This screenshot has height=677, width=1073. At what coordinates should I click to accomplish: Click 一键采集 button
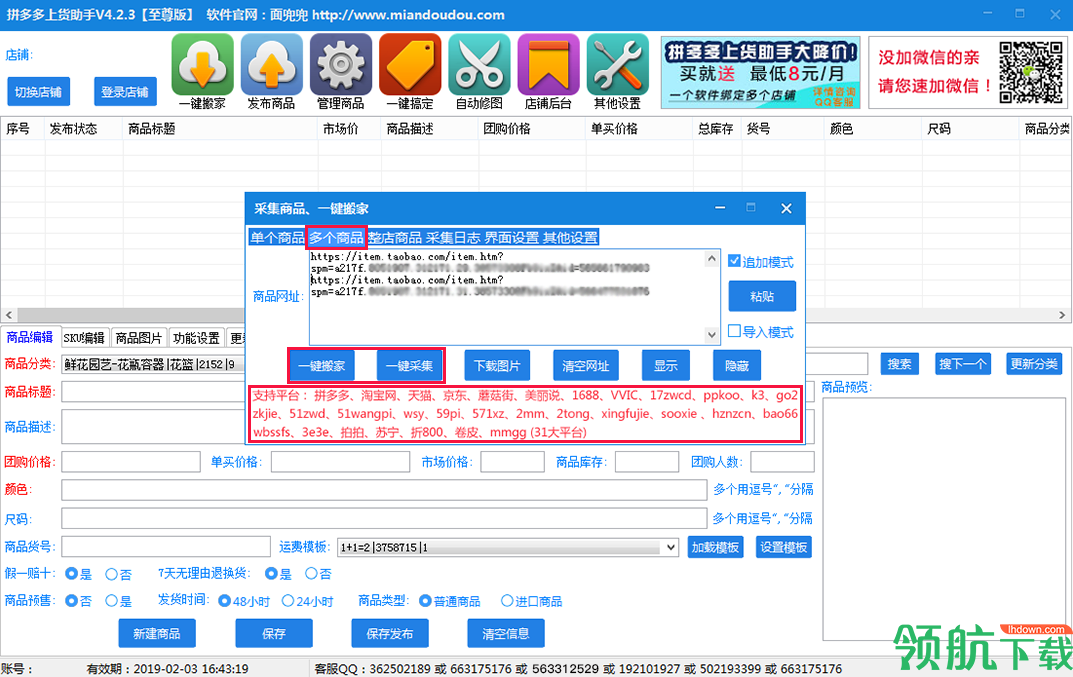[x=409, y=366]
